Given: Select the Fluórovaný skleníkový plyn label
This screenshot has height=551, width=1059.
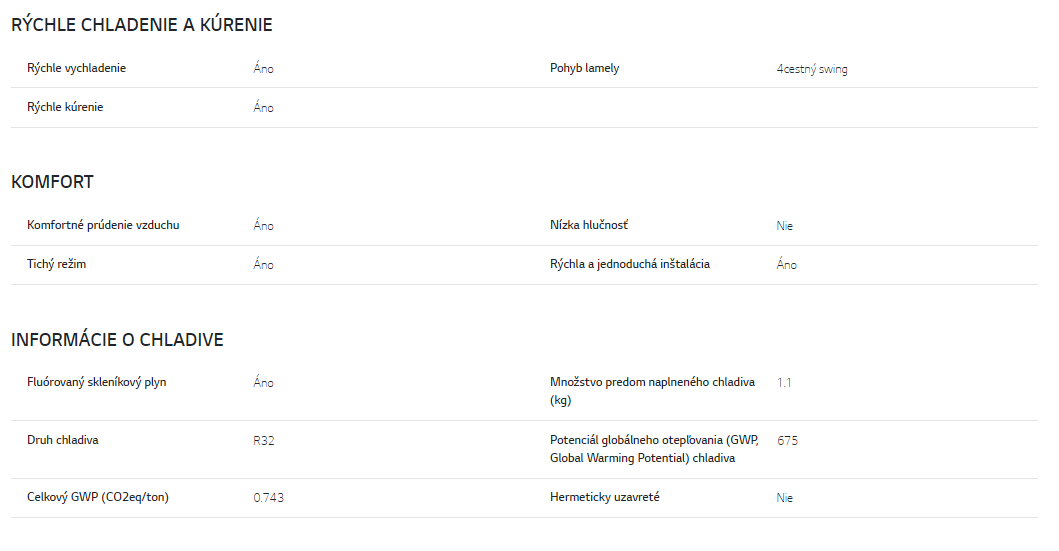Looking at the screenshot, I should (x=97, y=382).
